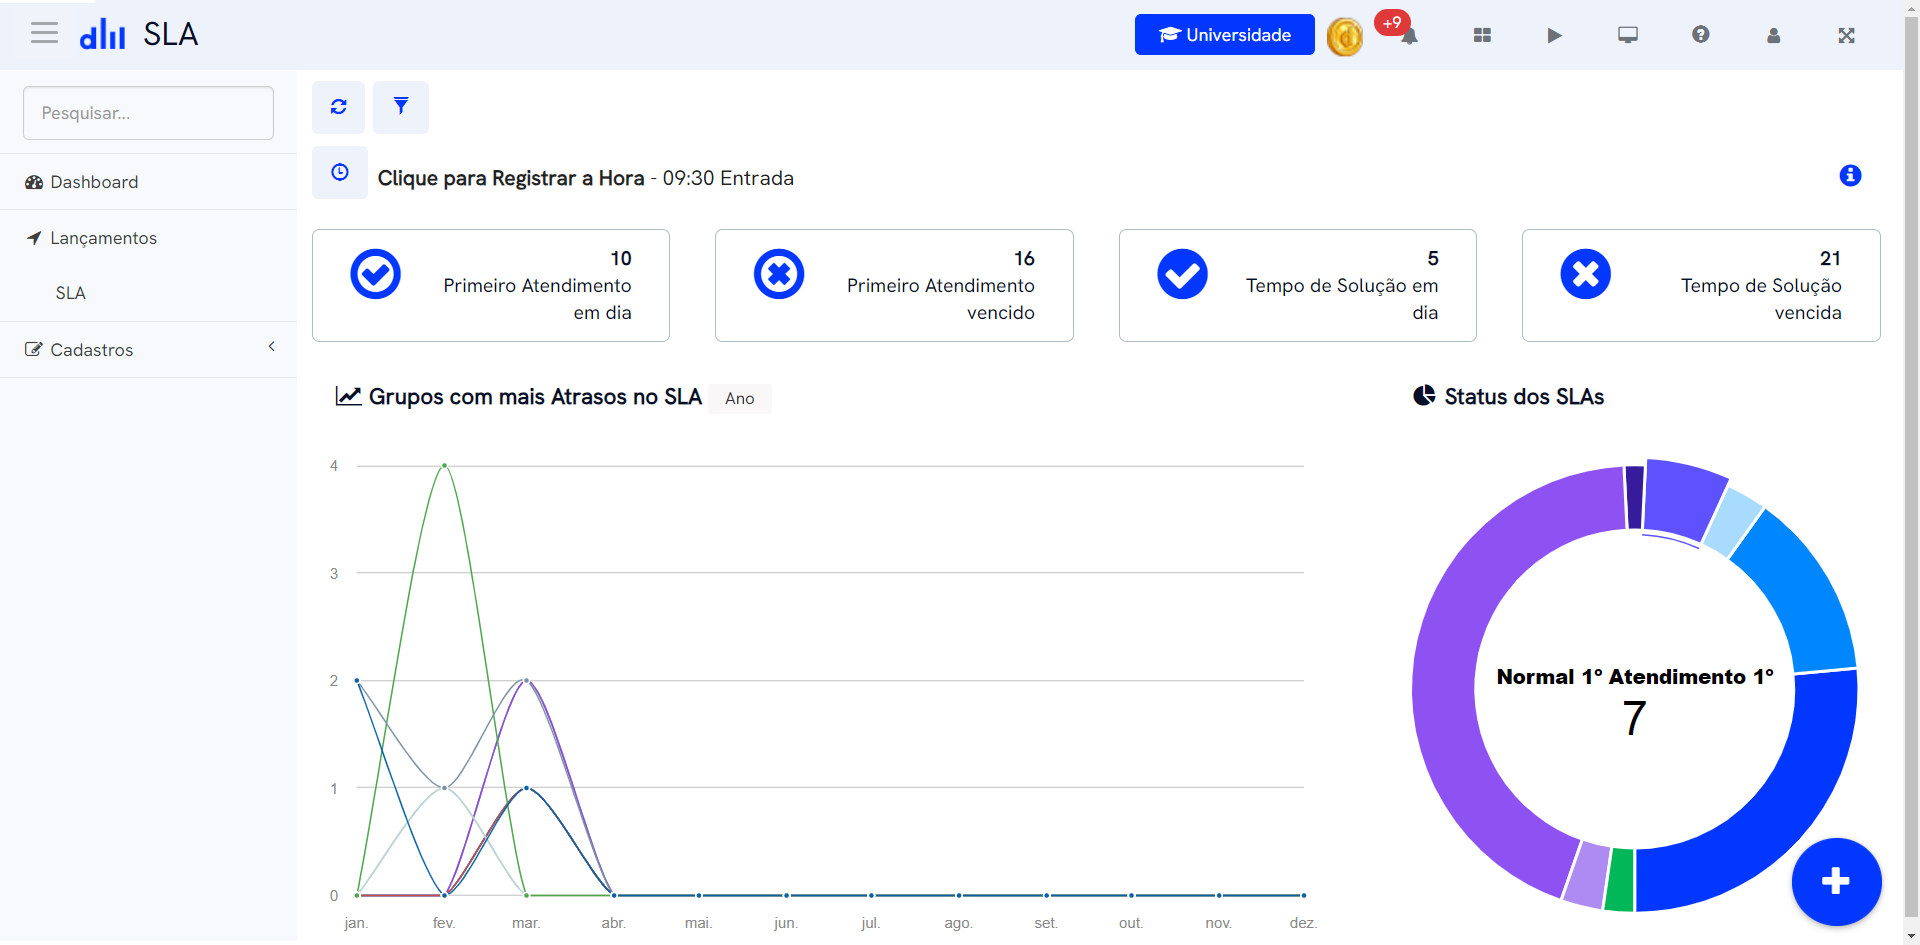Click X icon on Tempo de Solução vencida

pyautogui.click(x=1586, y=274)
